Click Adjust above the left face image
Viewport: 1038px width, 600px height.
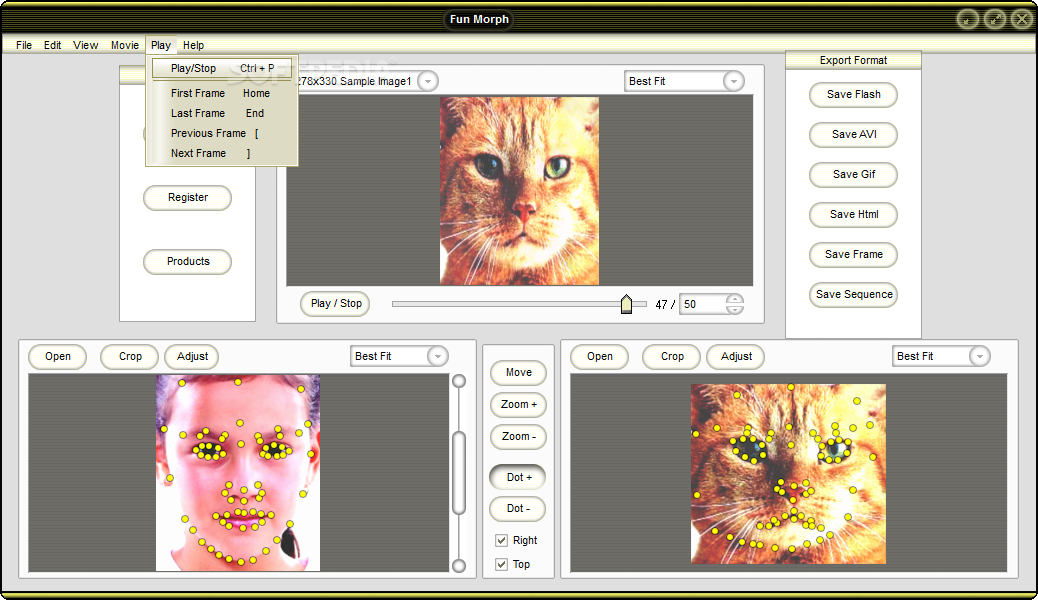coord(192,356)
